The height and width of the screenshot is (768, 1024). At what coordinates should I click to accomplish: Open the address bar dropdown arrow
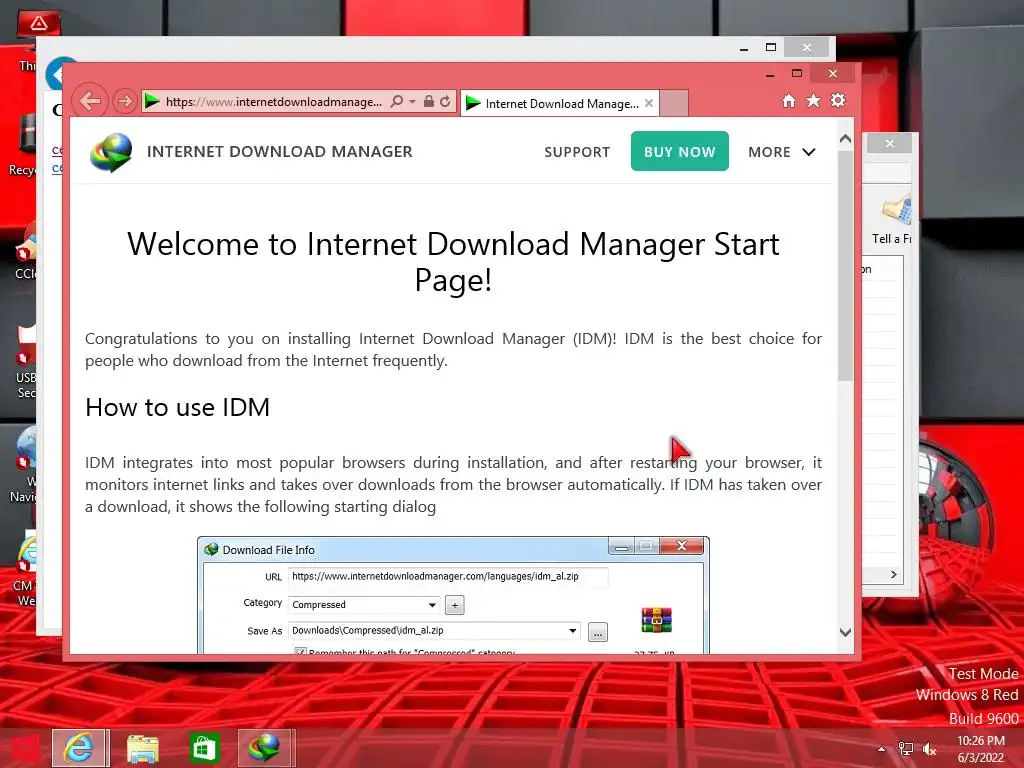(x=412, y=101)
